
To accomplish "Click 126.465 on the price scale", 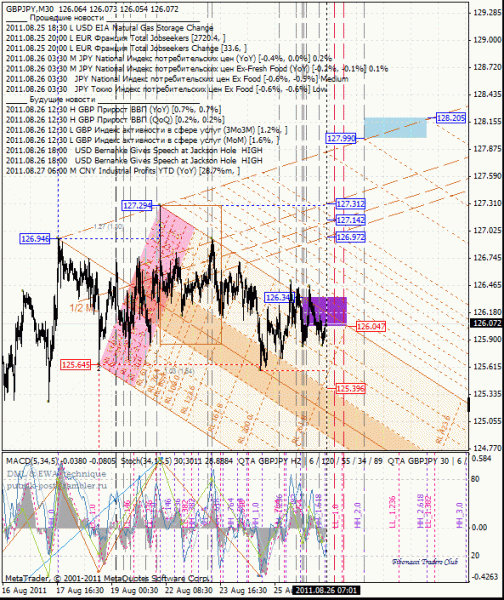I will [x=487, y=285].
